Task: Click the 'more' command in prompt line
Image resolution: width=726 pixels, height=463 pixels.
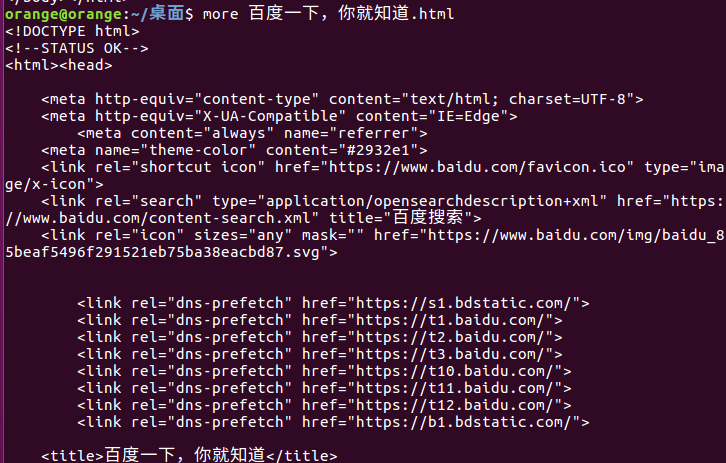Action: tap(220, 14)
